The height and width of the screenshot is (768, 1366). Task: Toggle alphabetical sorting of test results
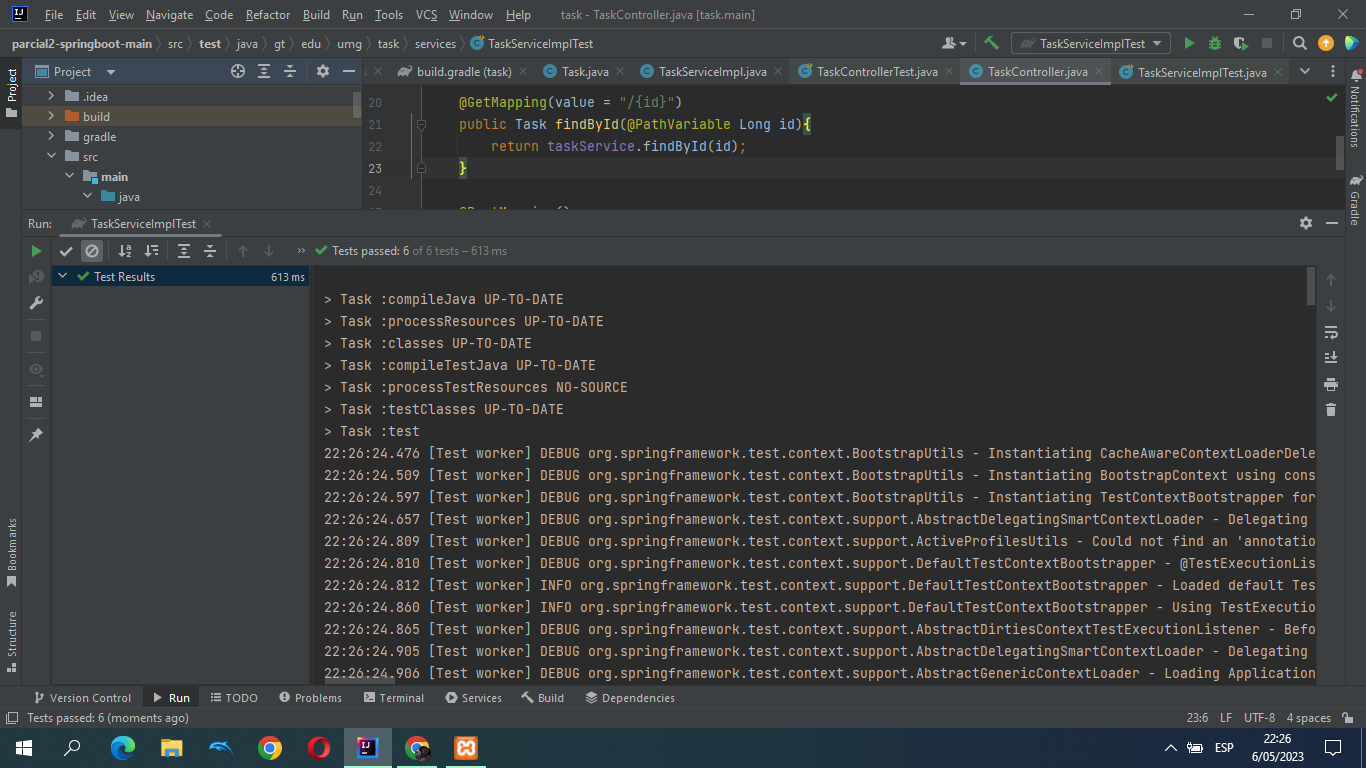coord(125,251)
